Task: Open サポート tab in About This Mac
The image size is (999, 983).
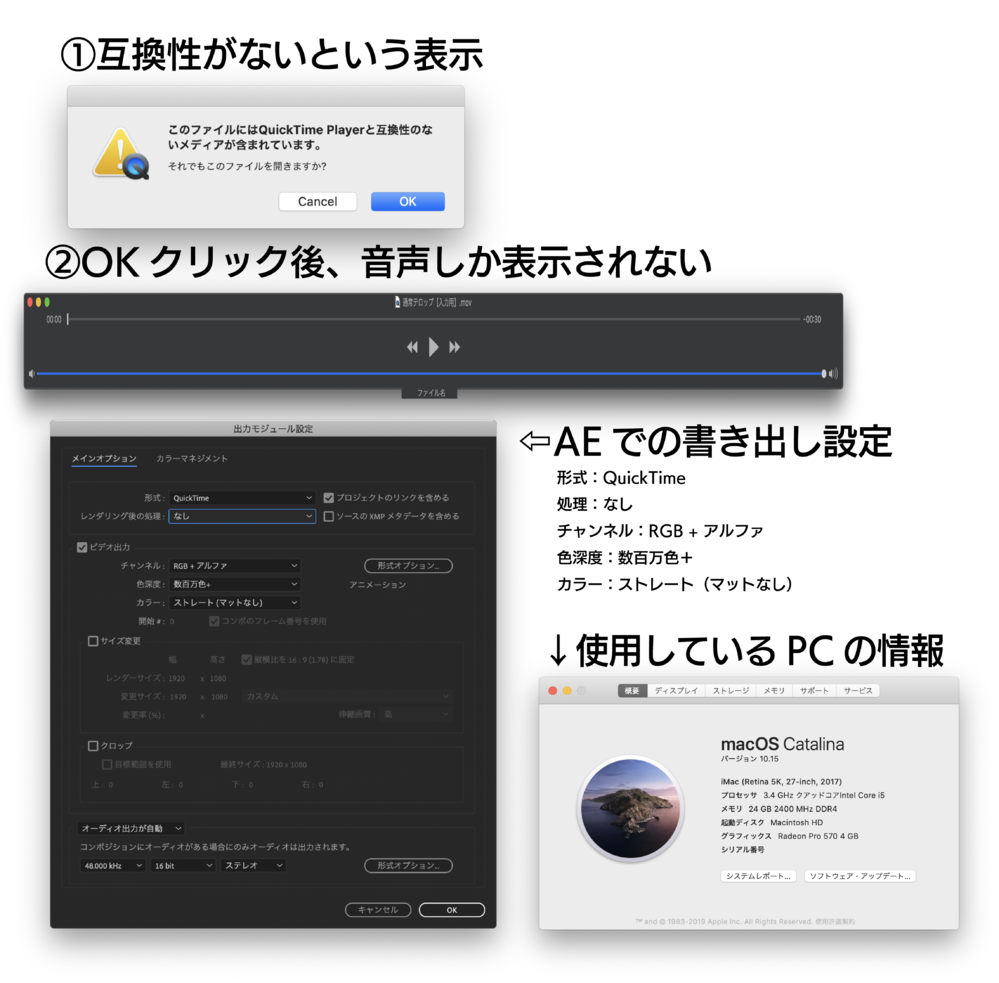Action: click(x=814, y=691)
